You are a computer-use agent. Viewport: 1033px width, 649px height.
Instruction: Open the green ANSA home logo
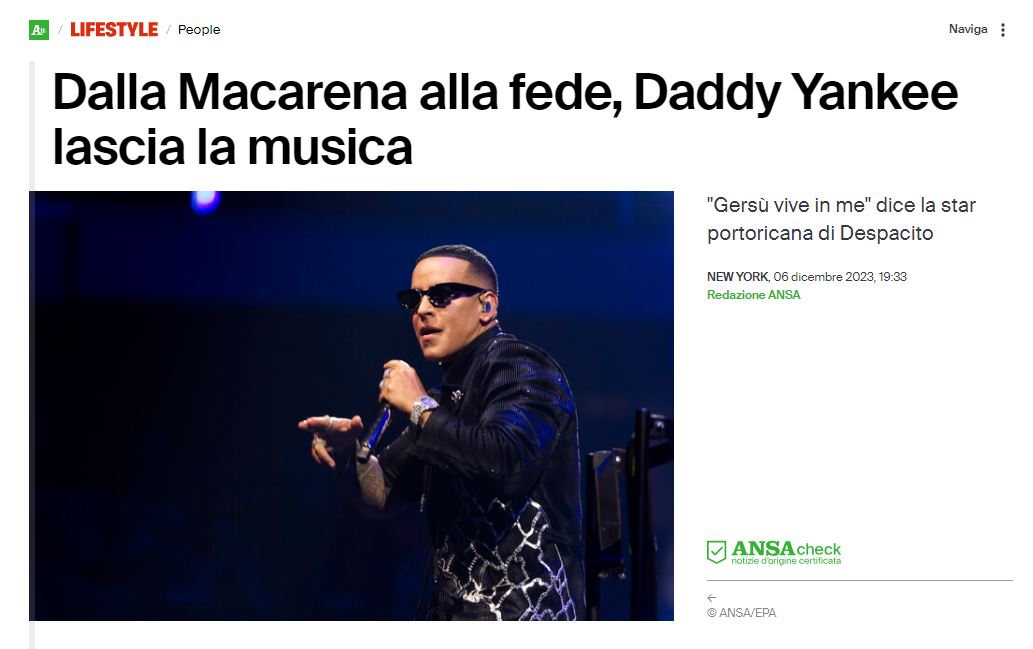click(x=39, y=30)
